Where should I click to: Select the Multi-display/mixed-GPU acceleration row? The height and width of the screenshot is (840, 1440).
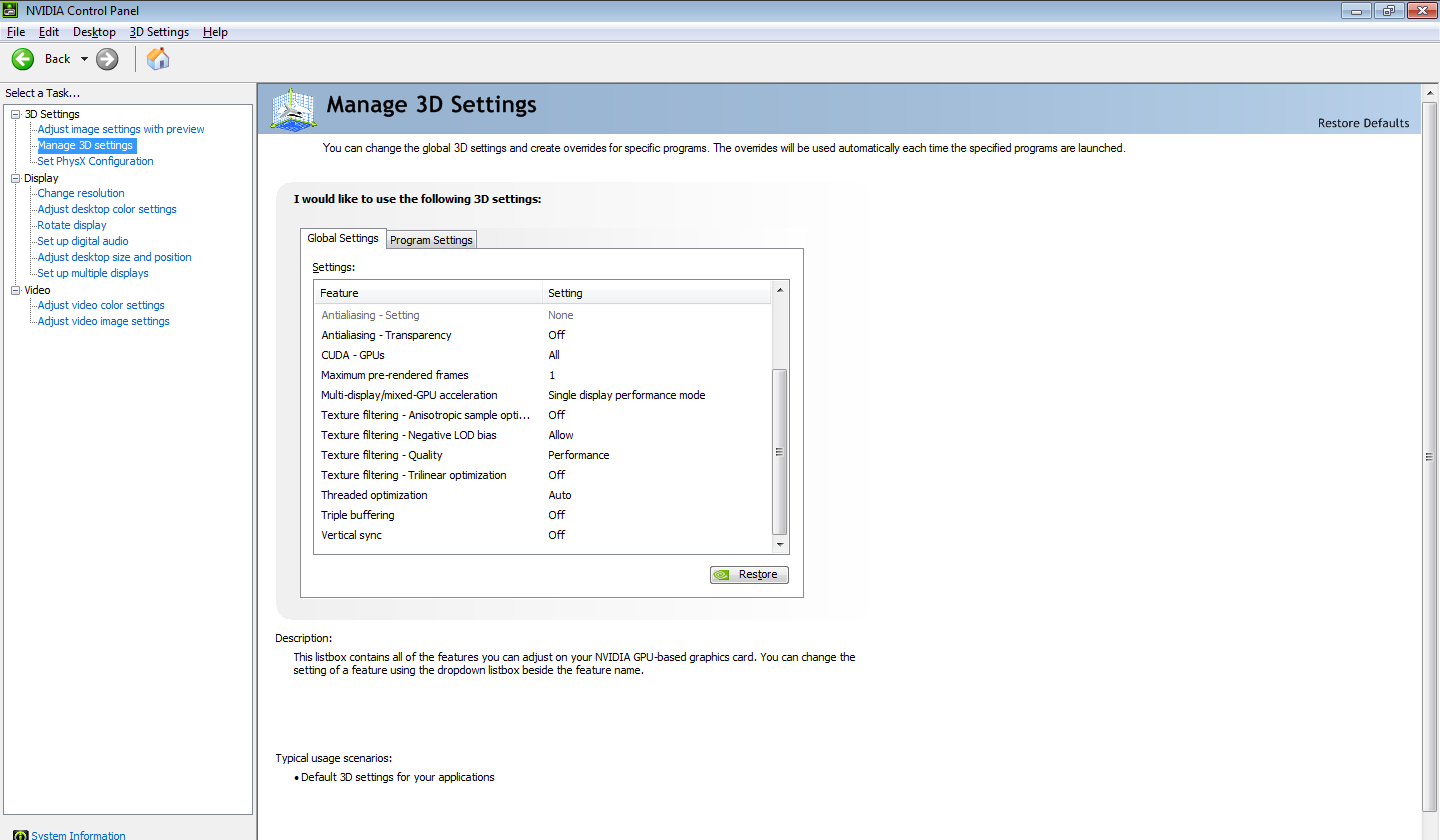[x=543, y=395]
